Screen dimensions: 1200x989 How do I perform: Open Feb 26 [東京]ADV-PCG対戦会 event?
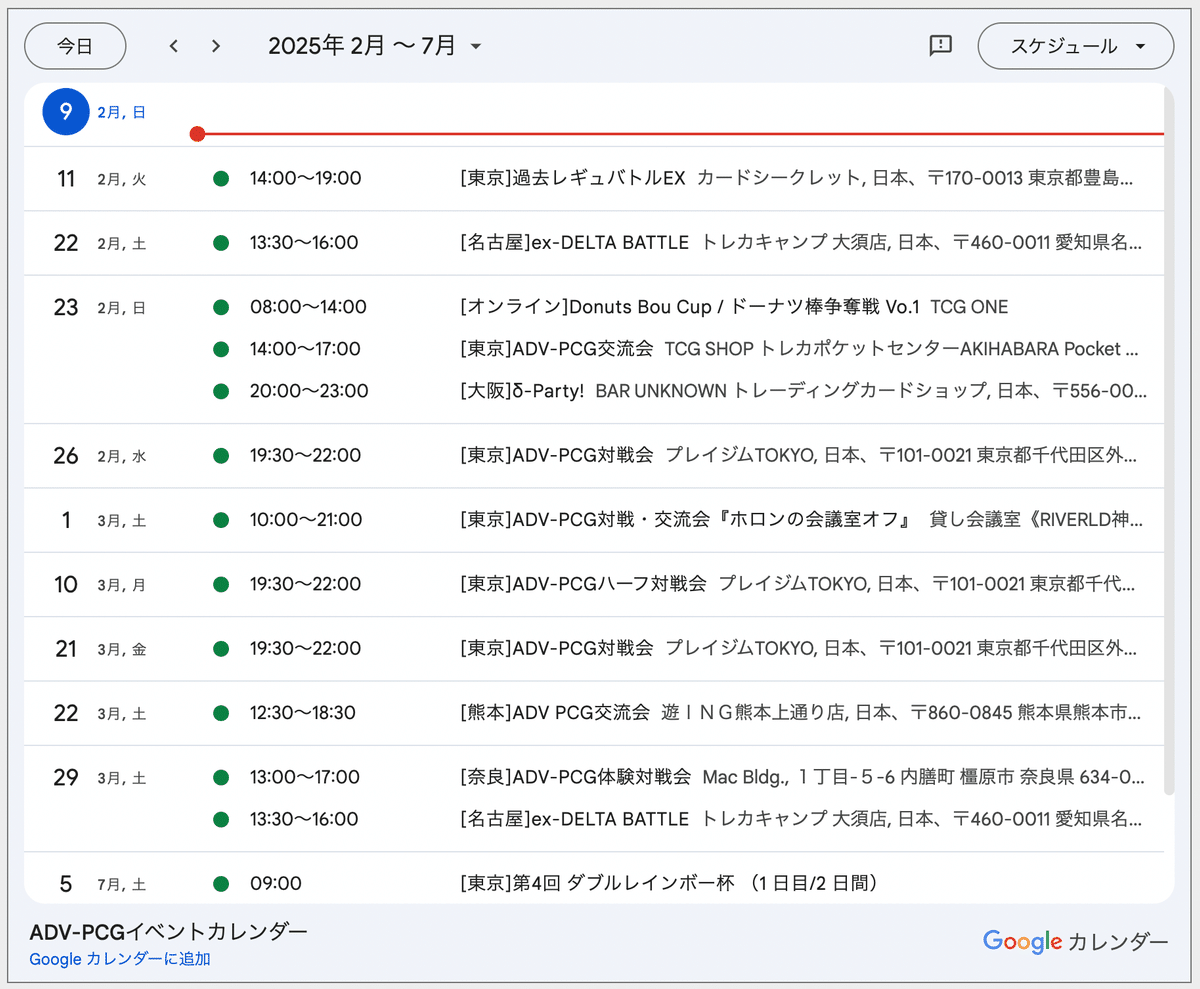[x=798, y=456]
